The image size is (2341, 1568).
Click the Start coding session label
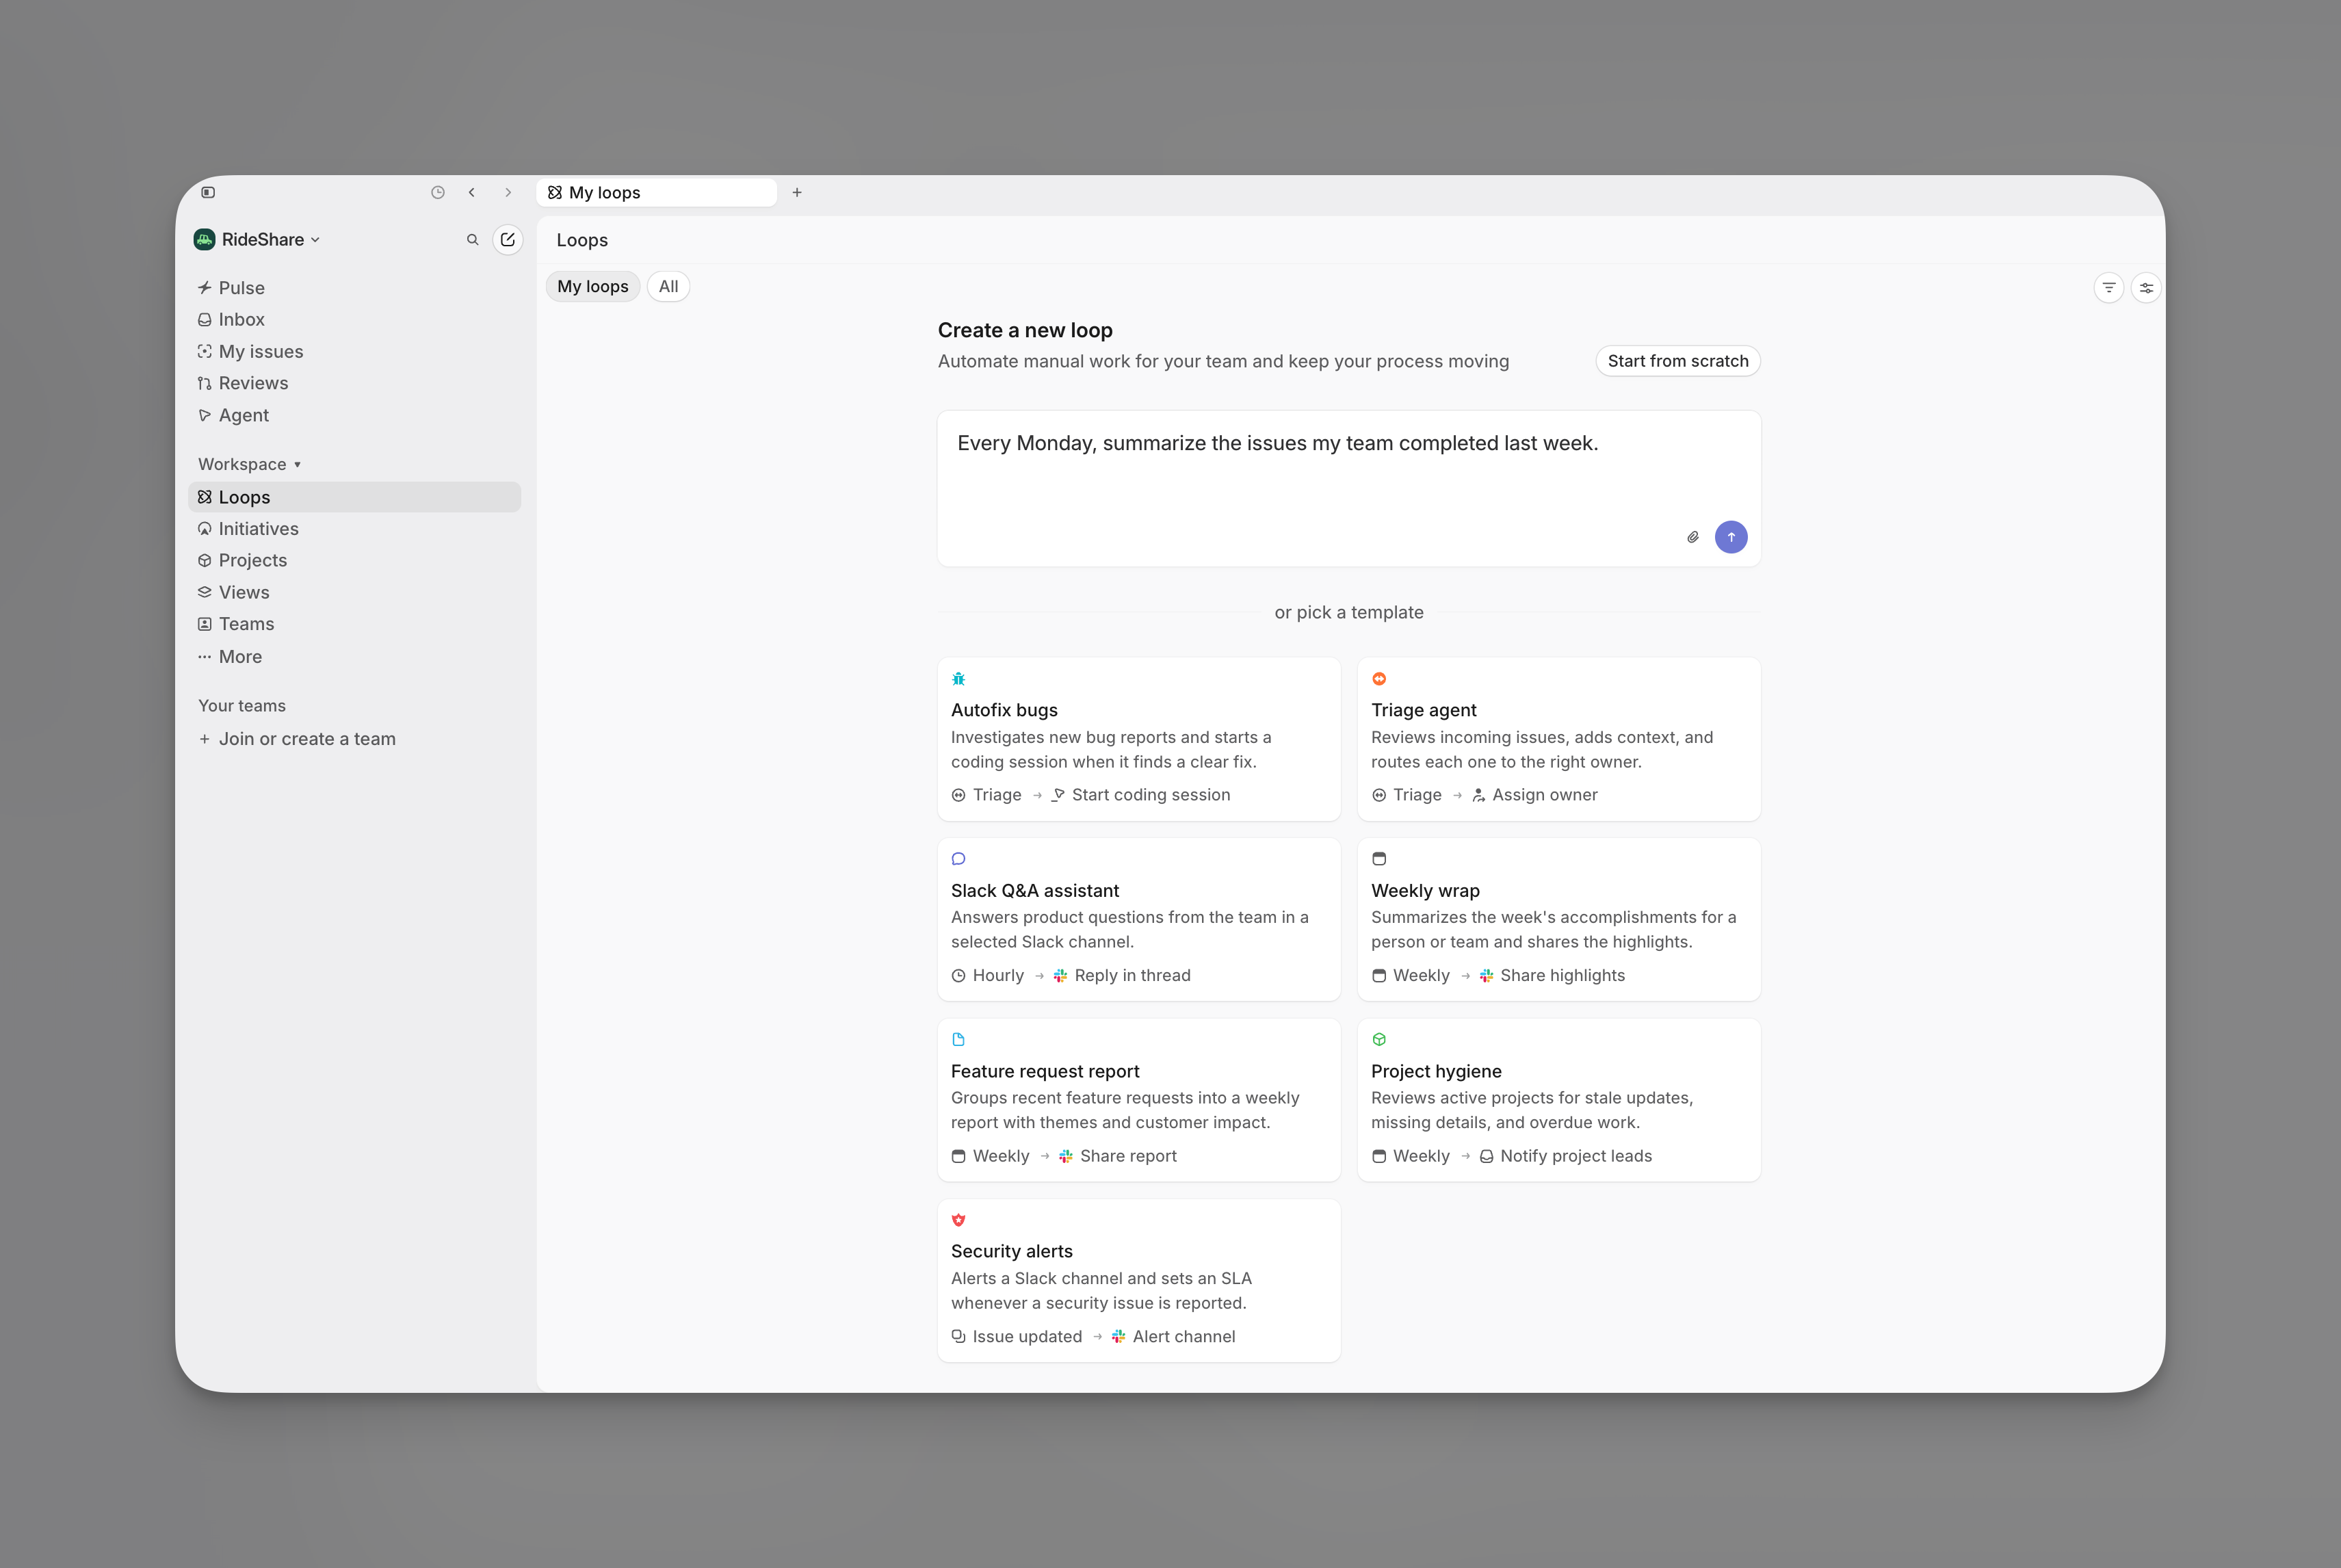1151,795
